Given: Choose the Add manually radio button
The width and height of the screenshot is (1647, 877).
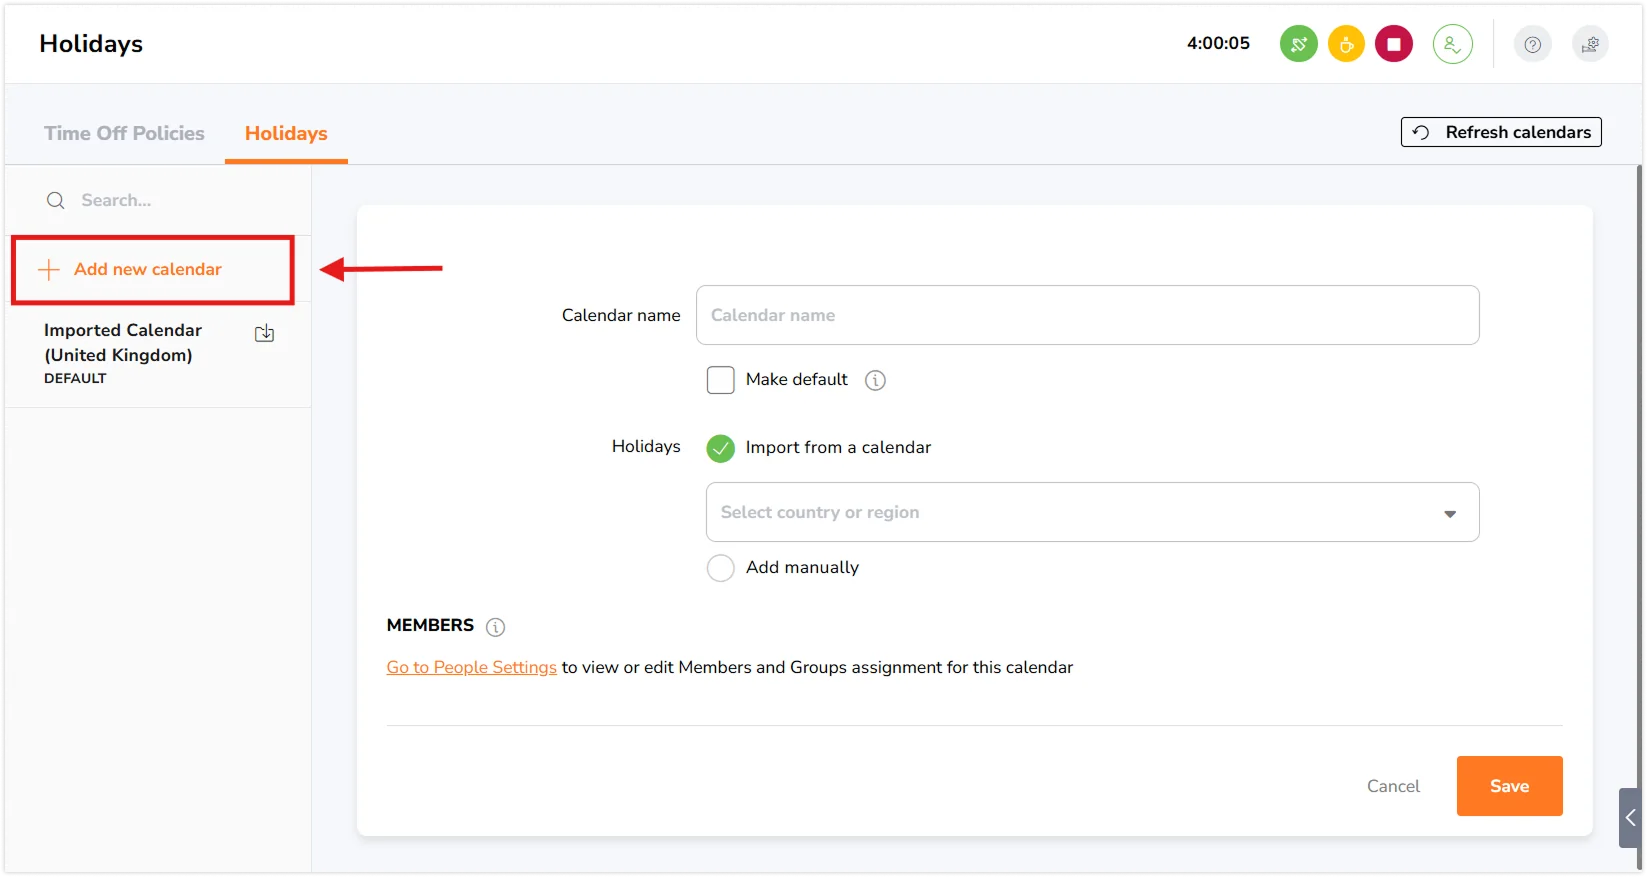Looking at the screenshot, I should pyautogui.click(x=720, y=568).
